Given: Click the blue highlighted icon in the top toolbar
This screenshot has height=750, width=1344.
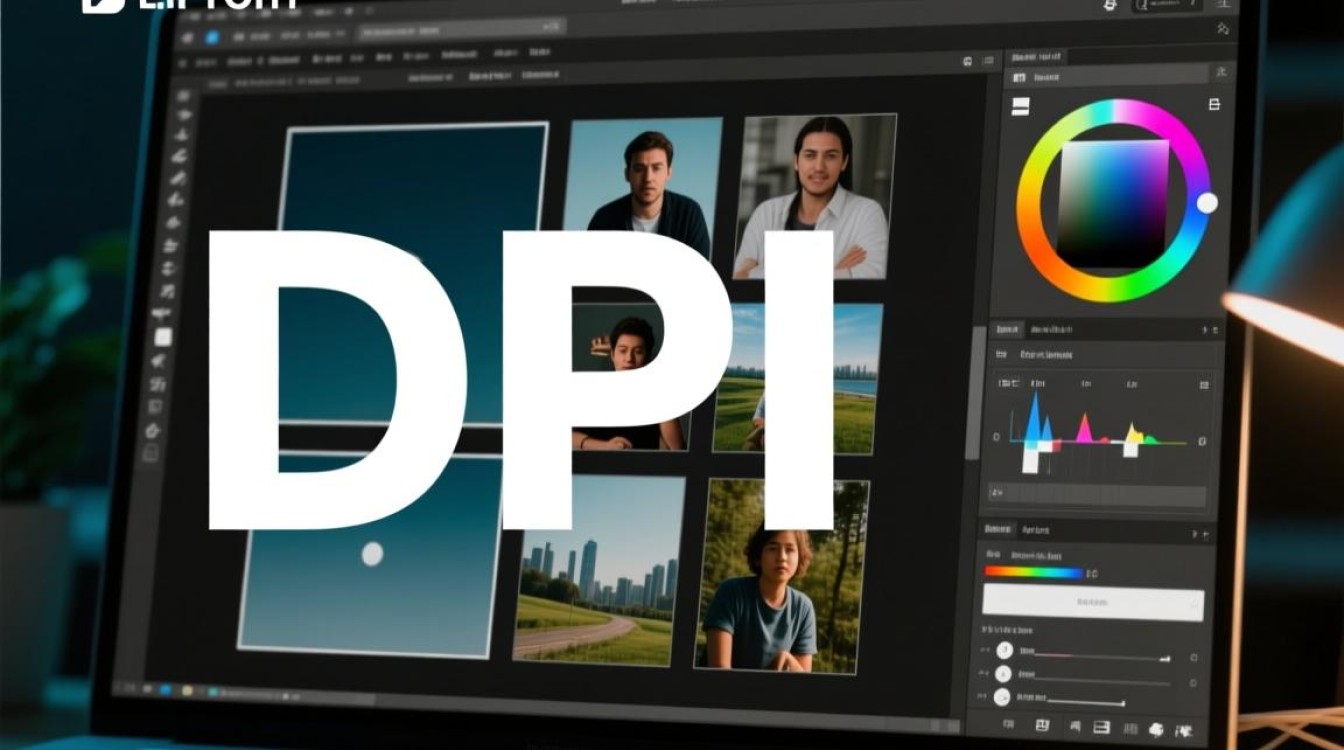Looking at the screenshot, I should 212,37.
